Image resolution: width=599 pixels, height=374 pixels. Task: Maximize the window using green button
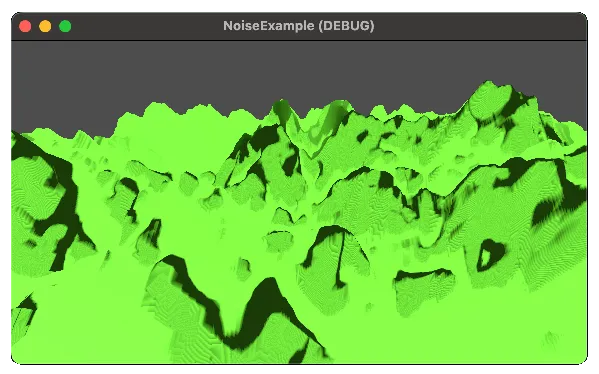[x=65, y=26]
